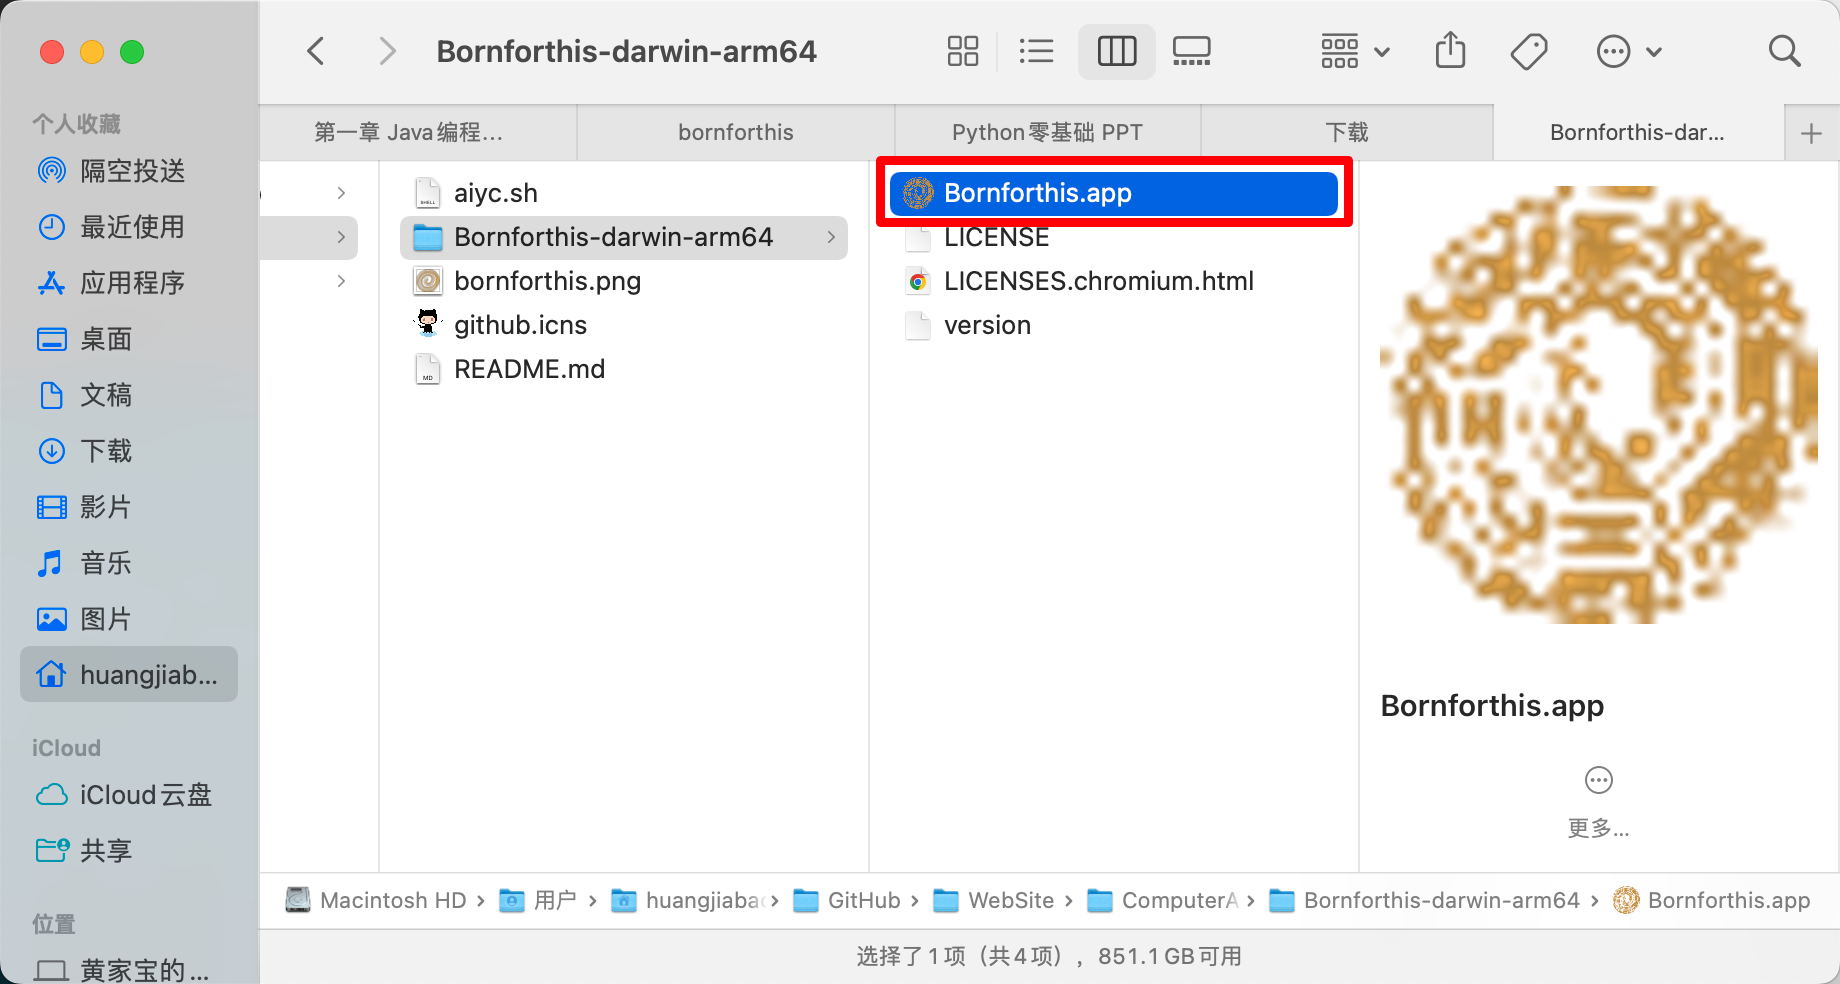Select the version file

1114,325
